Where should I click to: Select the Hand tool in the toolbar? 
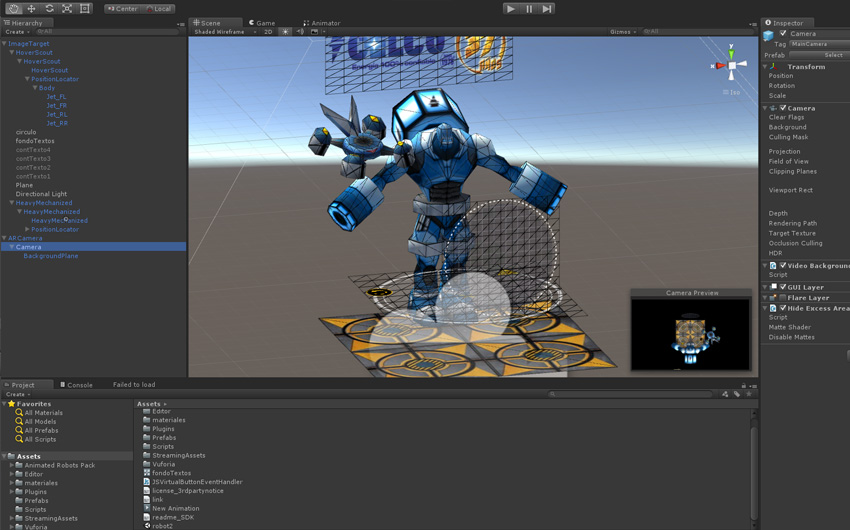pos(13,8)
